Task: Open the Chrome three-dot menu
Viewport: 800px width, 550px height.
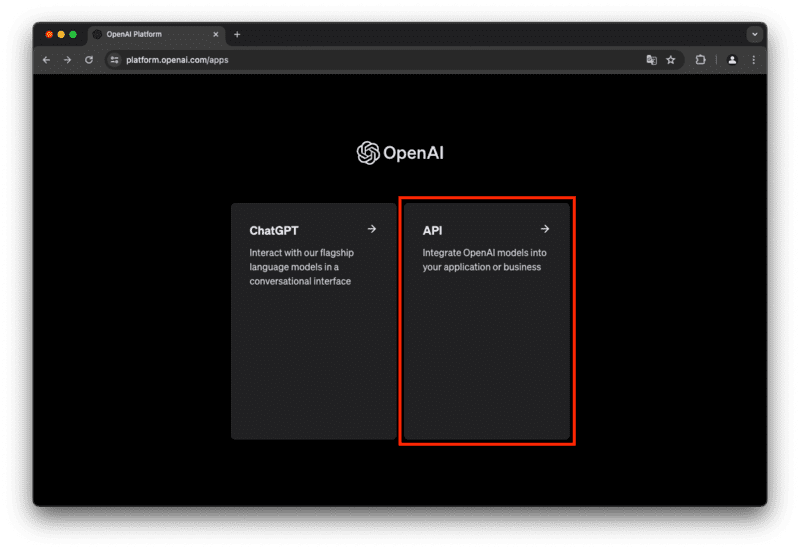Action: click(753, 60)
